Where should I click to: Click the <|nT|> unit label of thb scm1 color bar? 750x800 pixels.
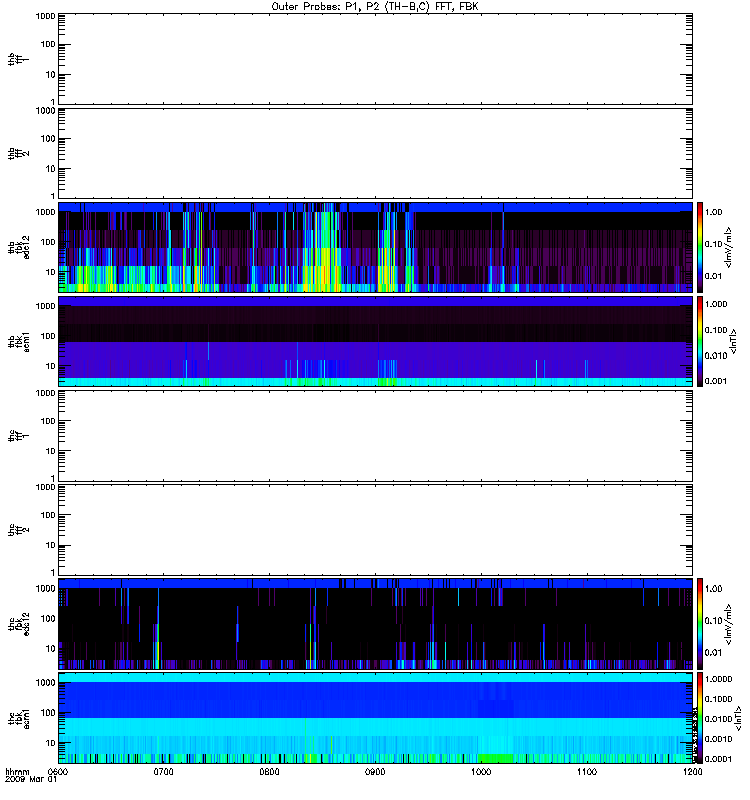(734, 342)
